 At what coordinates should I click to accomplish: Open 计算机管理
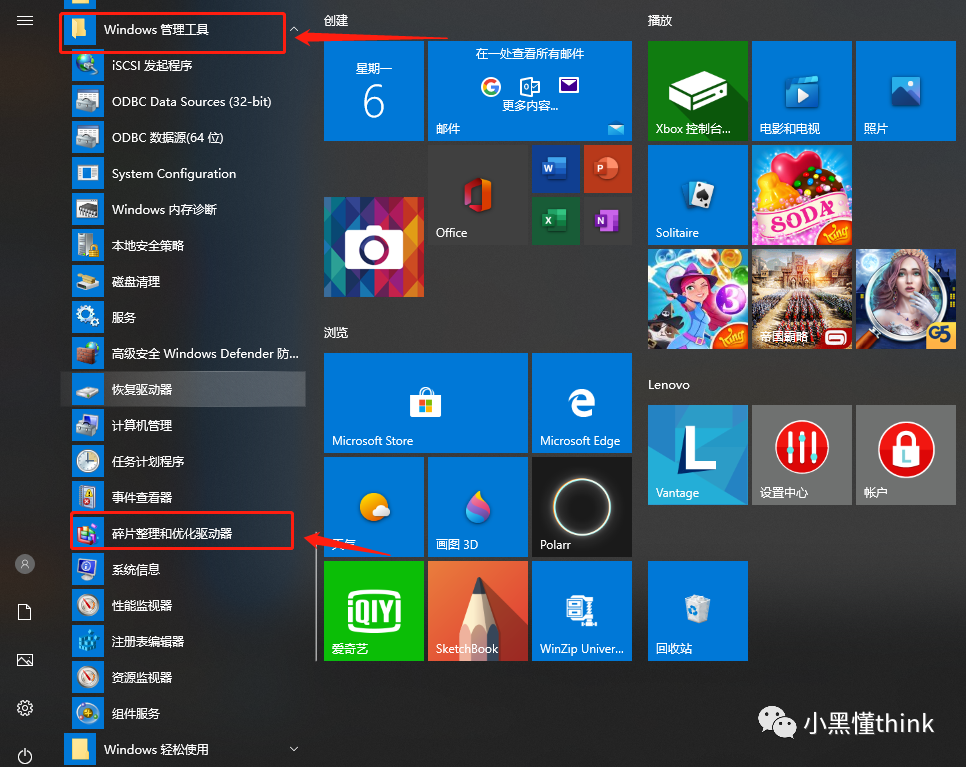184,426
